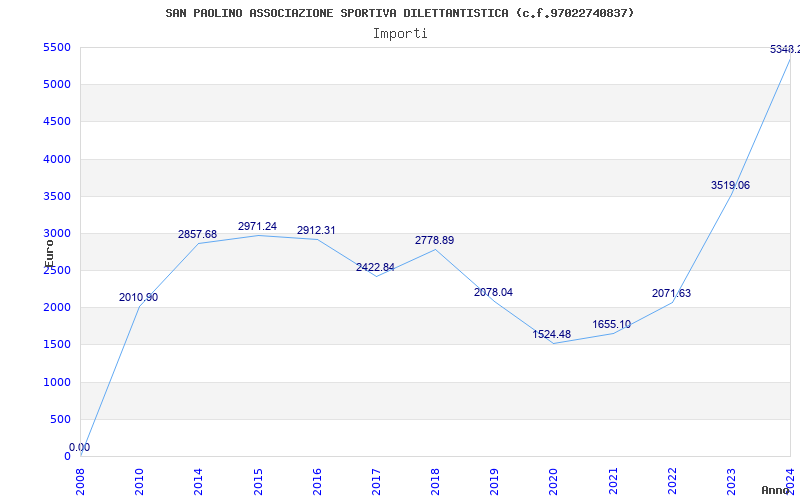Click the 1500 y-axis tick label
Viewport: 800px width, 500px height.
pyautogui.click(x=57, y=344)
